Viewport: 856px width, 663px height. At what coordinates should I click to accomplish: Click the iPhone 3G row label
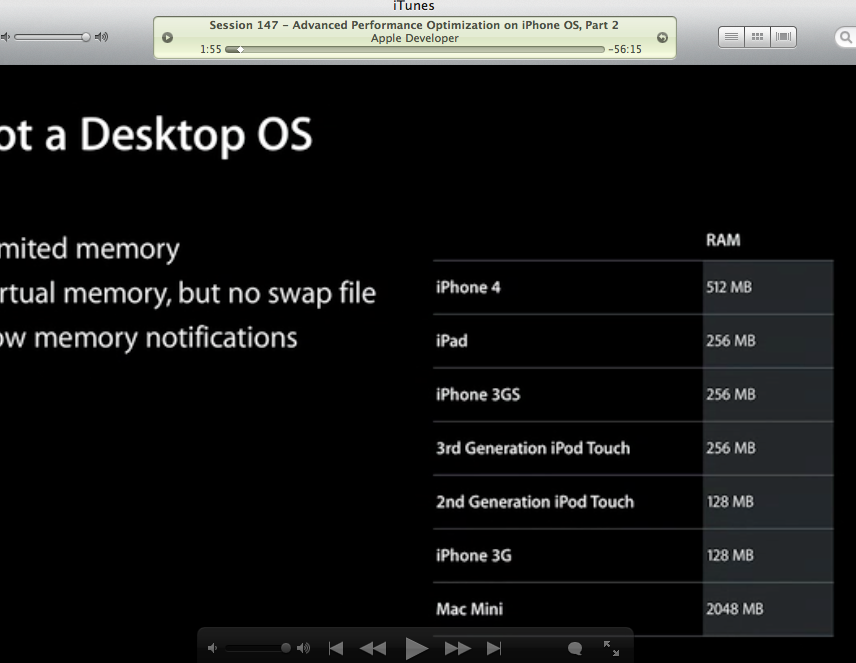point(474,555)
